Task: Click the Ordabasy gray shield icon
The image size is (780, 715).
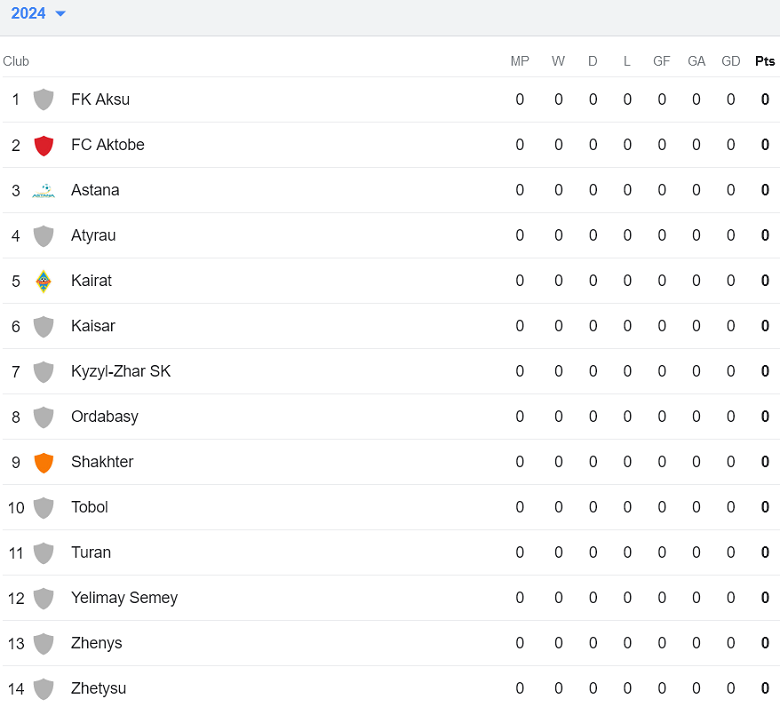Action: [x=43, y=417]
